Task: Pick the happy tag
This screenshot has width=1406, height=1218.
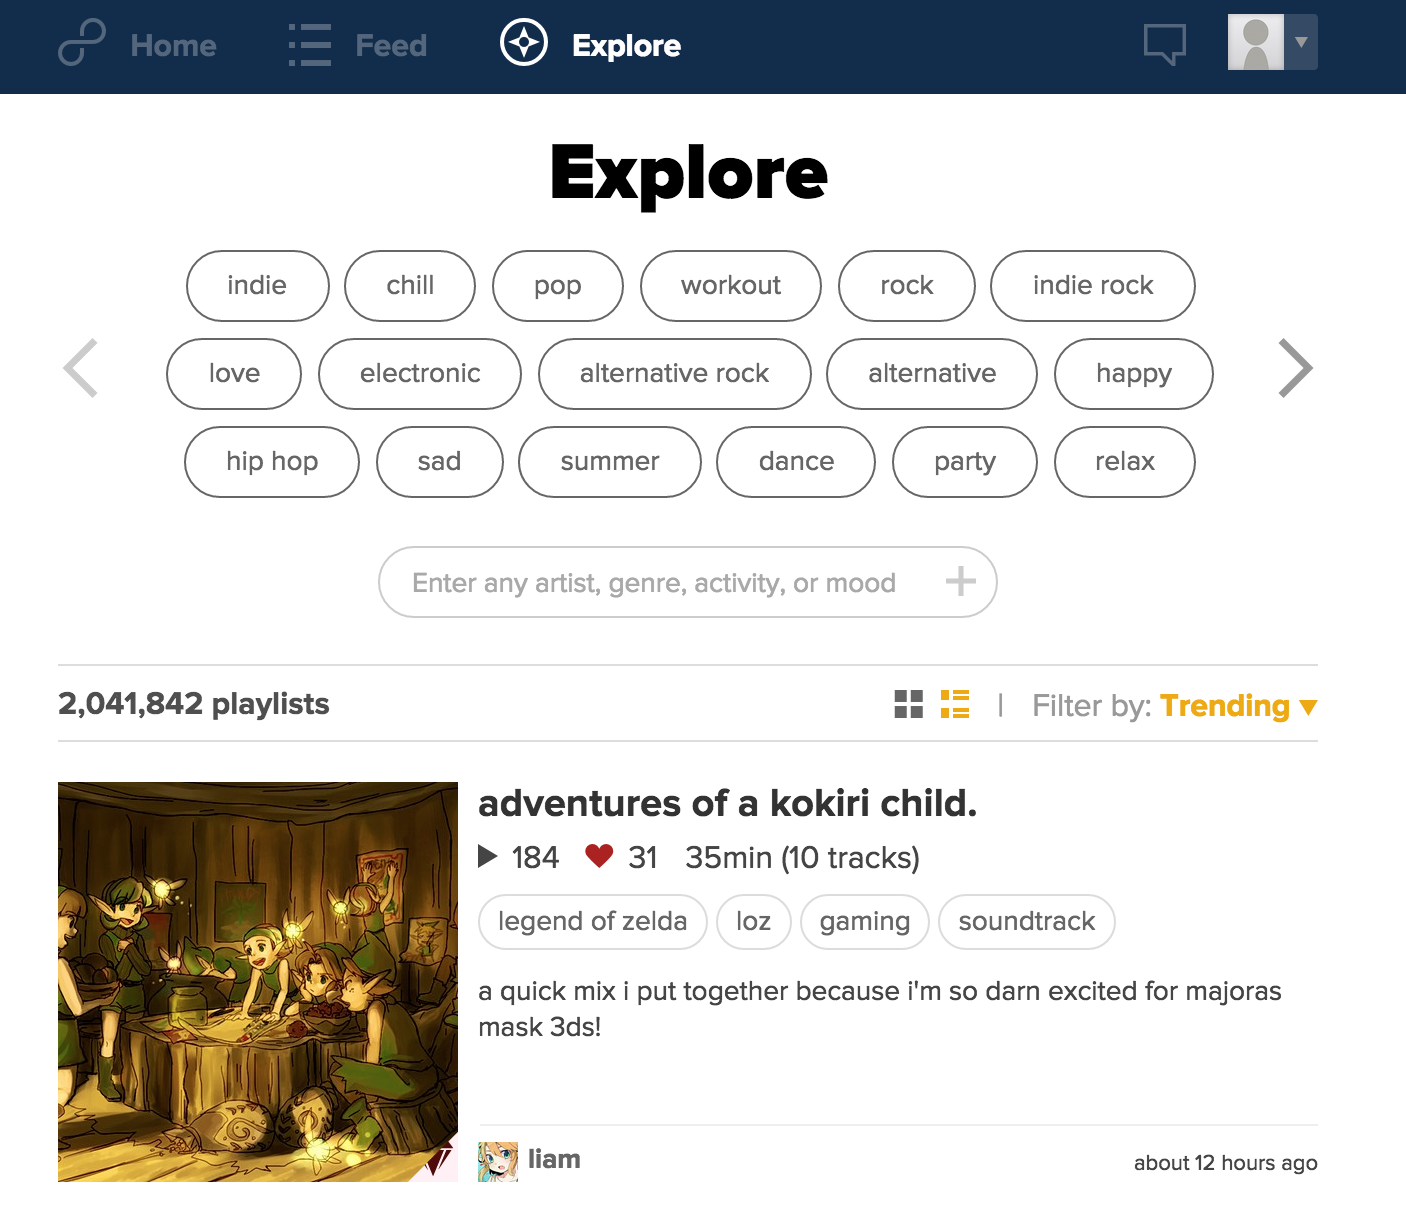Action: tap(1134, 374)
